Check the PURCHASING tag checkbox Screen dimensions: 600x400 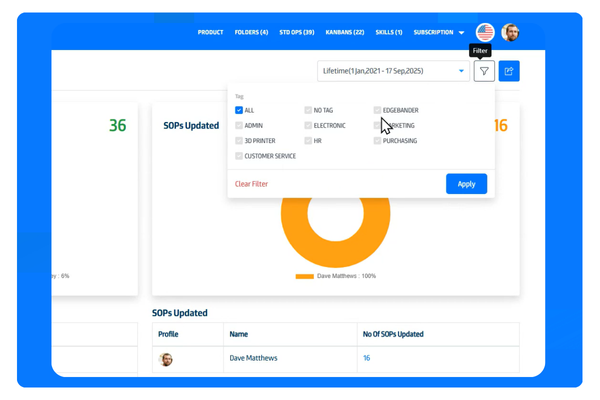(377, 141)
